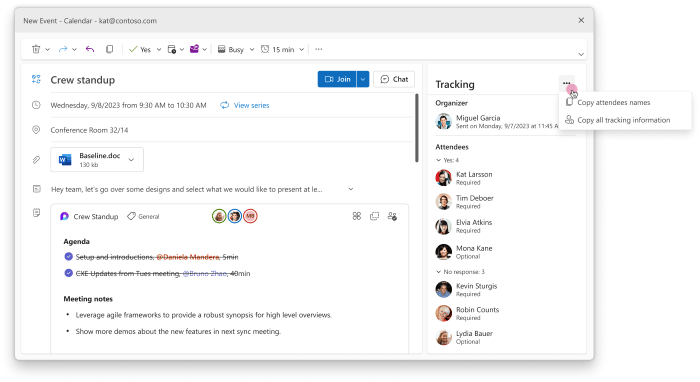Click the sharing people icon in notes header
The image size is (700, 382).
coord(392,216)
